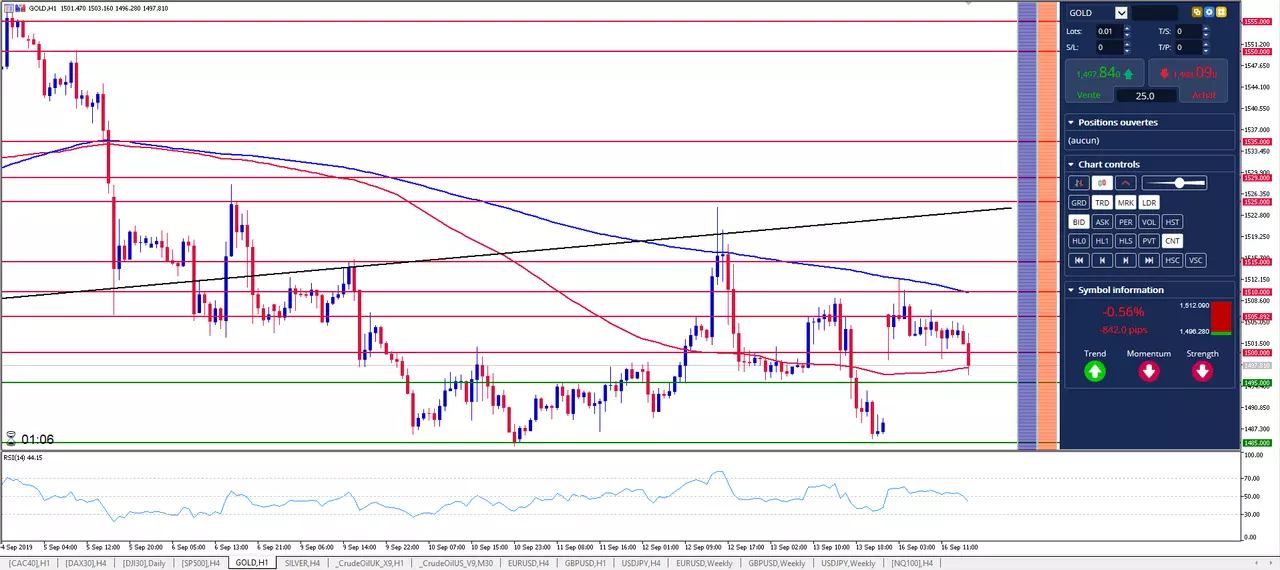Increase the Lots value with the up arrow

pos(1127,28)
